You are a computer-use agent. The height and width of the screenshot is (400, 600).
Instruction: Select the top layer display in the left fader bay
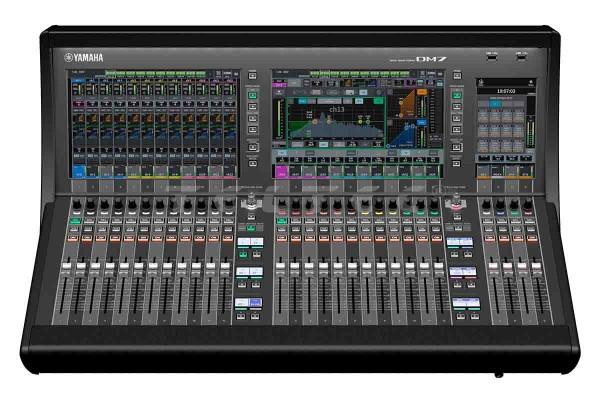(x=250, y=242)
